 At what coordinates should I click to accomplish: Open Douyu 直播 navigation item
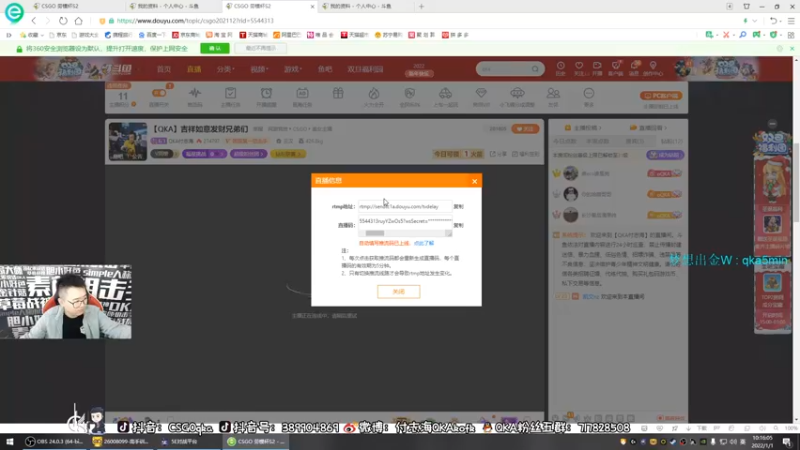194,69
